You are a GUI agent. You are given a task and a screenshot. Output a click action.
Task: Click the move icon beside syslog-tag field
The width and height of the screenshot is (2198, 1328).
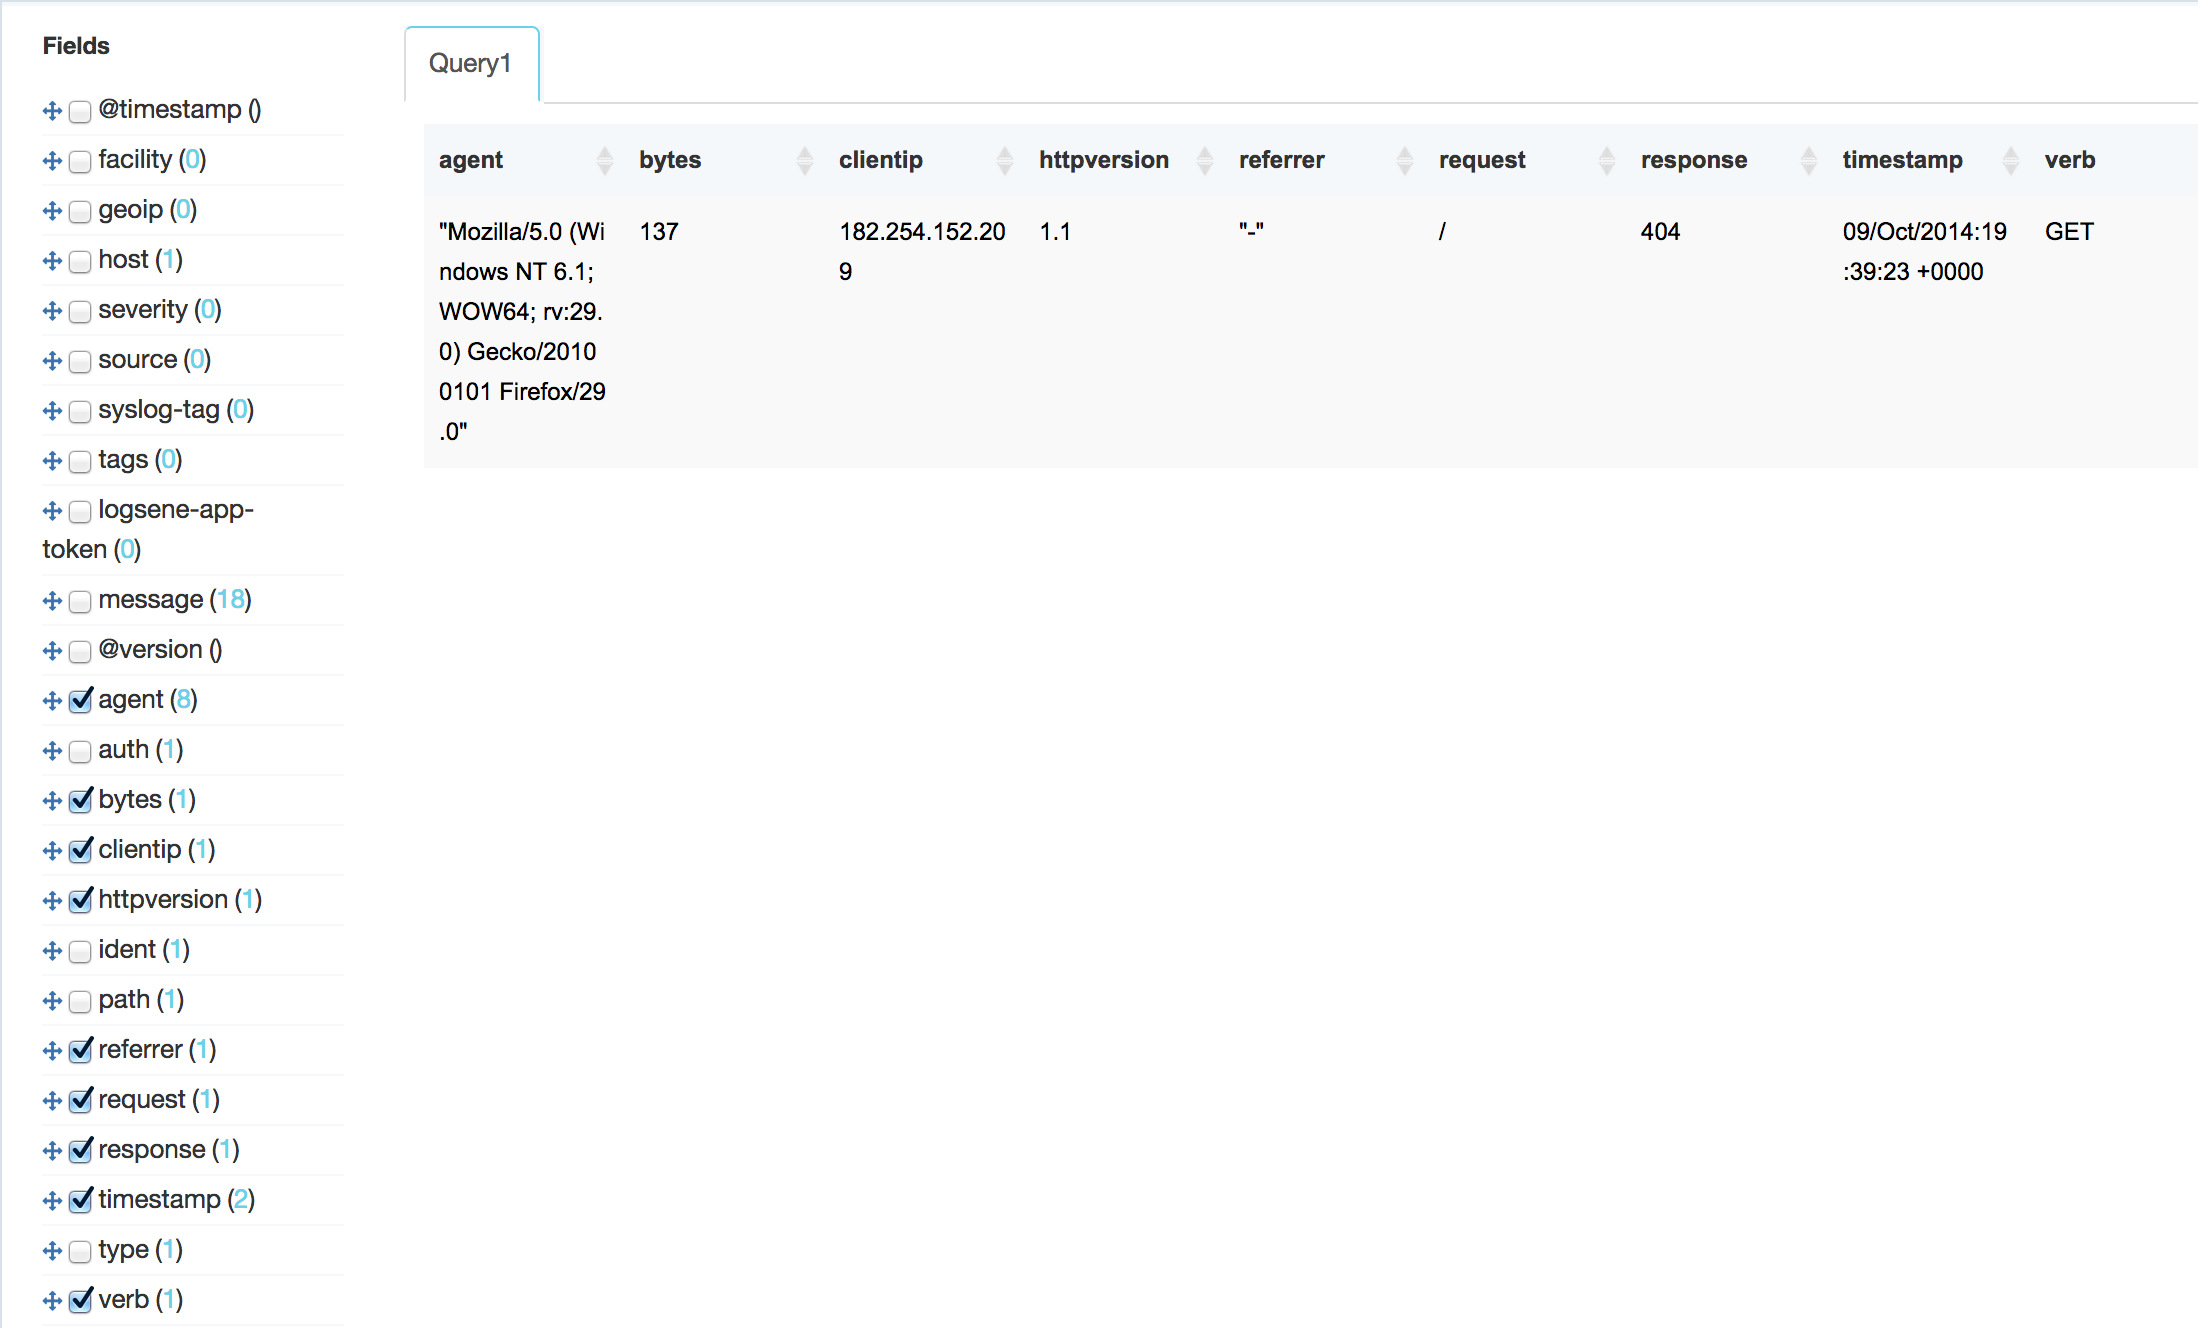pyautogui.click(x=52, y=410)
